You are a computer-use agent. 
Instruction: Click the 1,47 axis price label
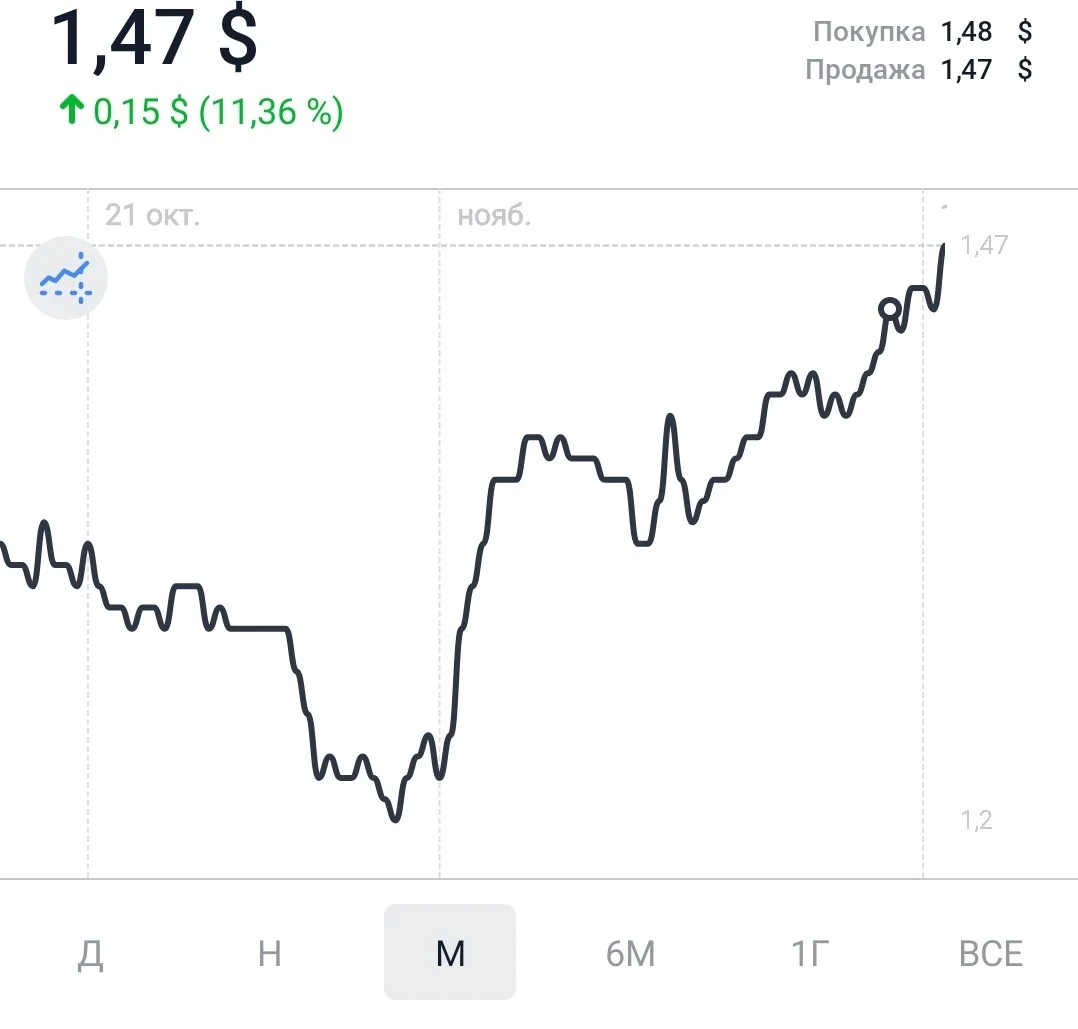tap(984, 245)
